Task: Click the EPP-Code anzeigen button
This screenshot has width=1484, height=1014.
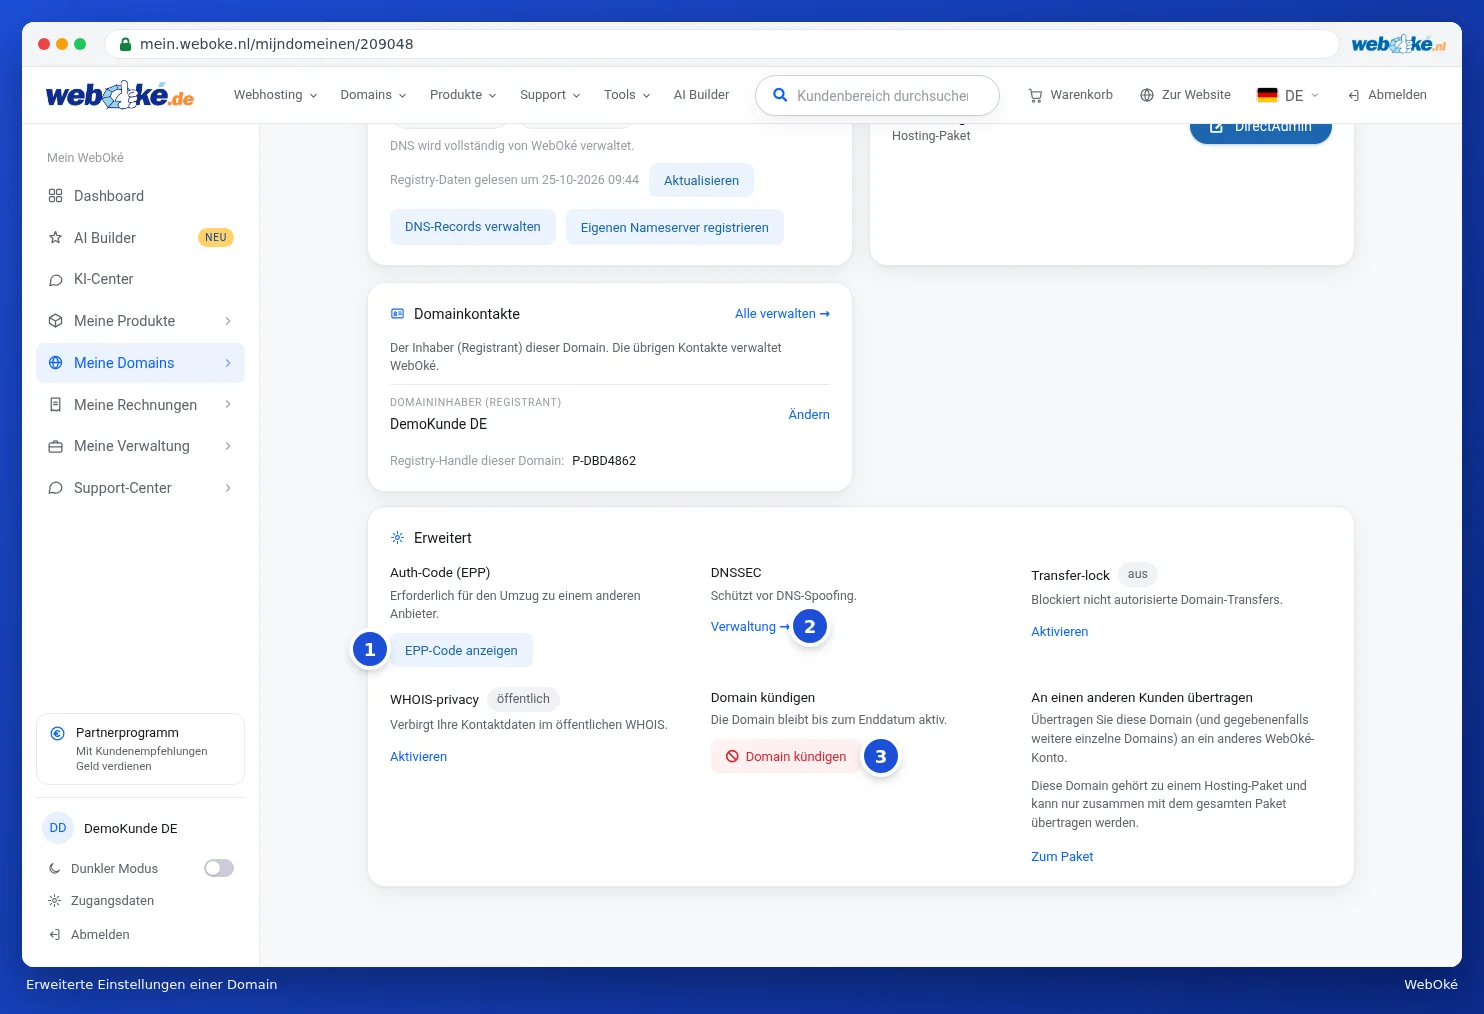Action: (461, 651)
